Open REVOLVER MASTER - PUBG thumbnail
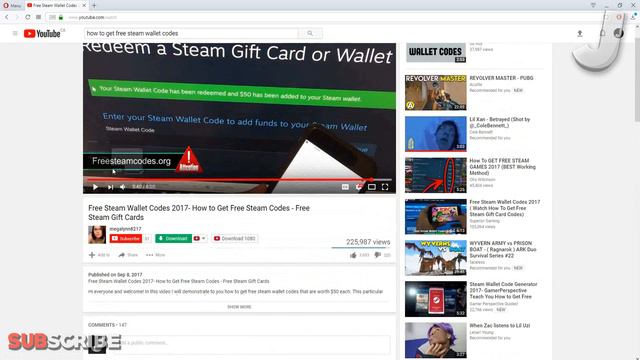640x360 pixels. (436, 93)
